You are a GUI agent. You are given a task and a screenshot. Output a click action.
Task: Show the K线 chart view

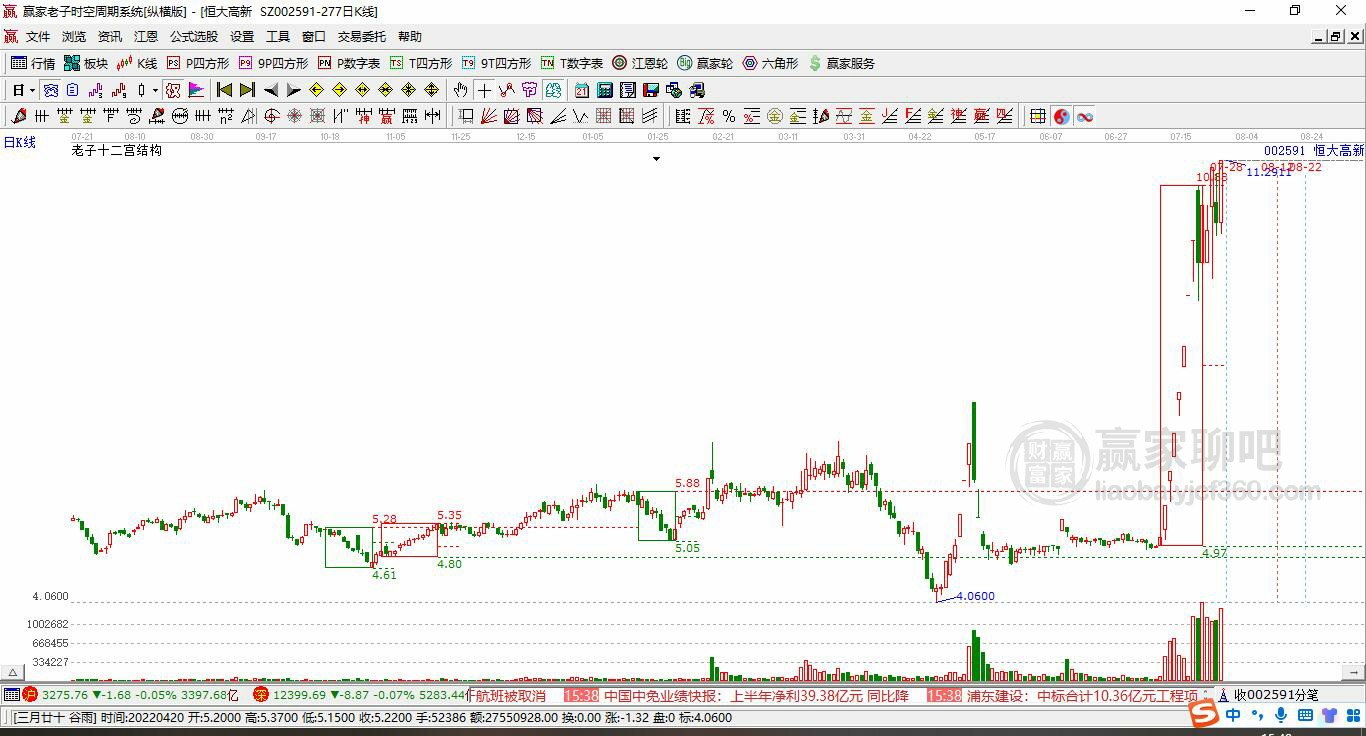138,63
